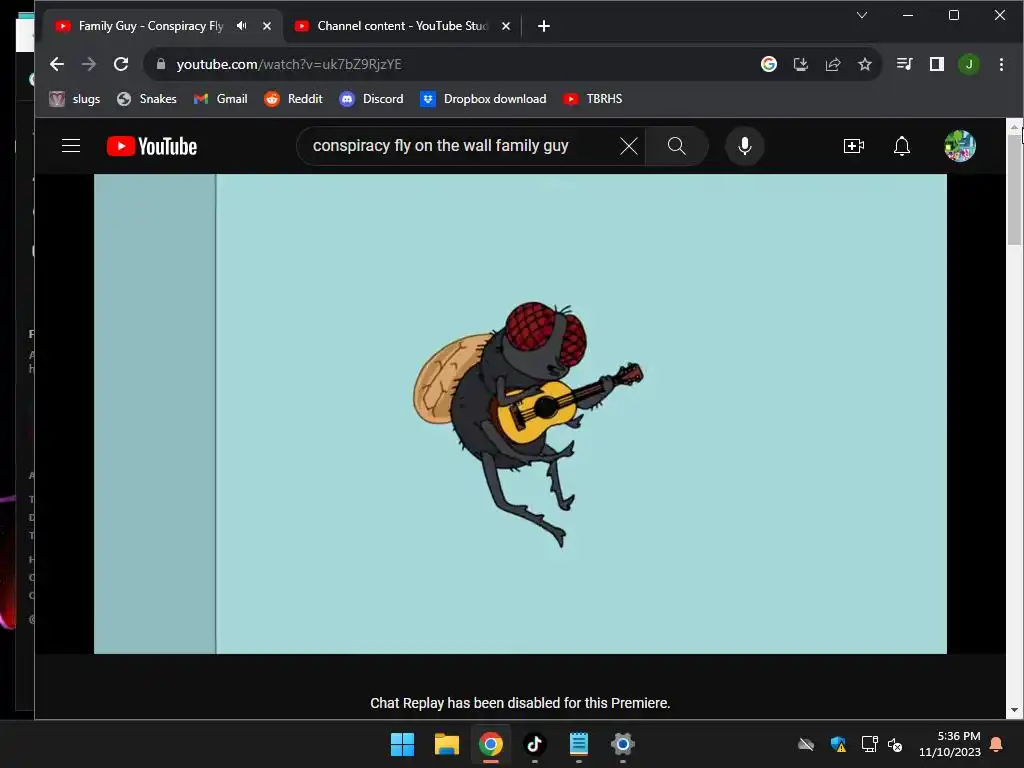Open File Explorer from taskbar
Image resolution: width=1024 pixels, height=768 pixels.
[447, 744]
